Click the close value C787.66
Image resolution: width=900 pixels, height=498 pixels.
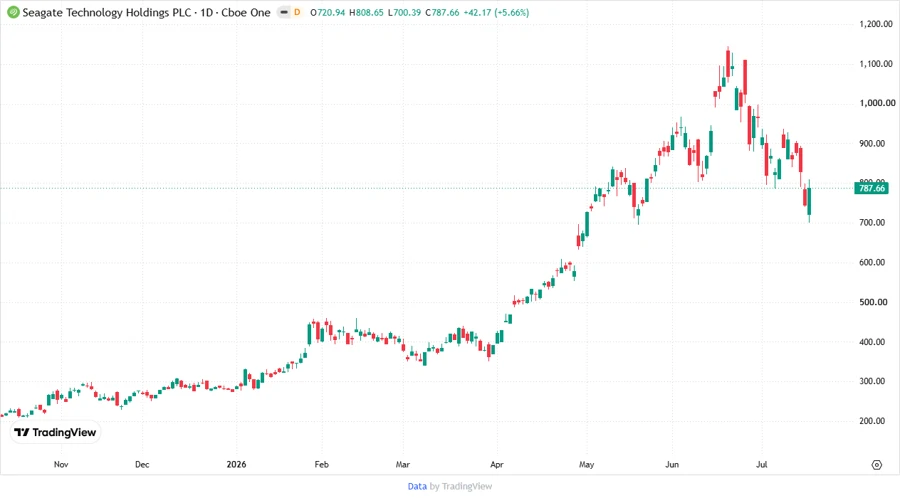pos(442,12)
